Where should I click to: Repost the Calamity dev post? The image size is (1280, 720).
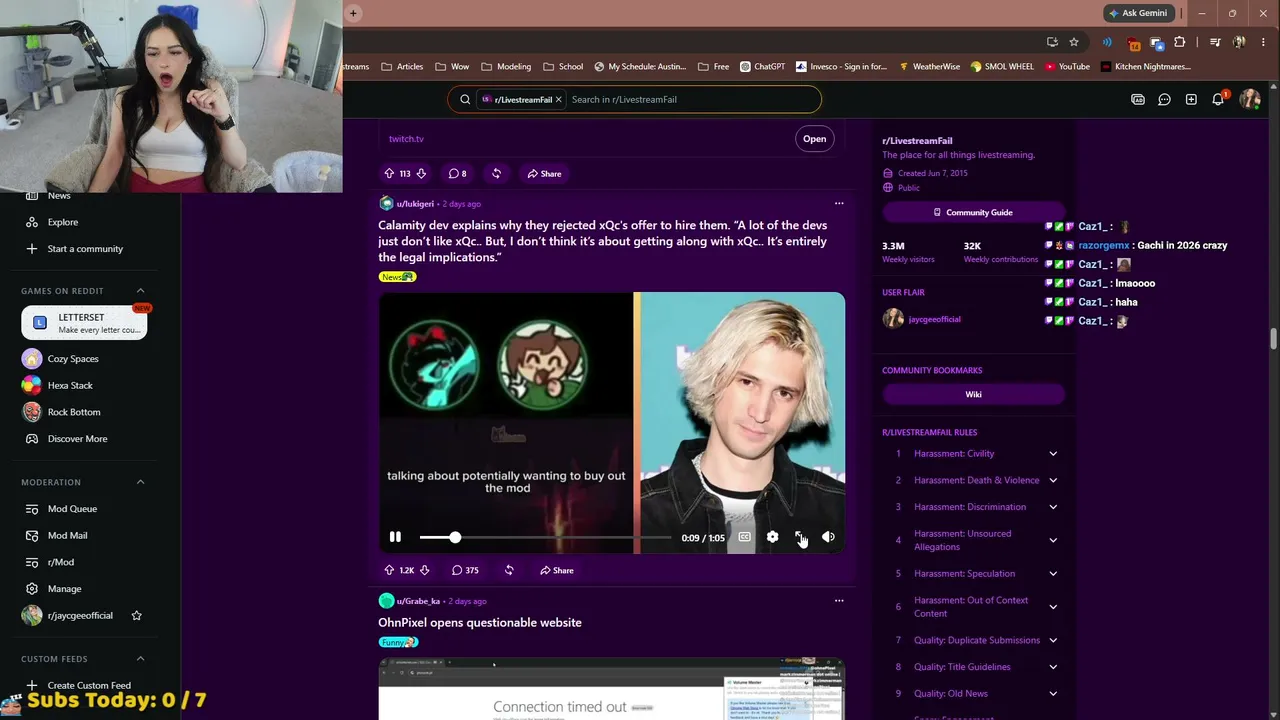509,570
